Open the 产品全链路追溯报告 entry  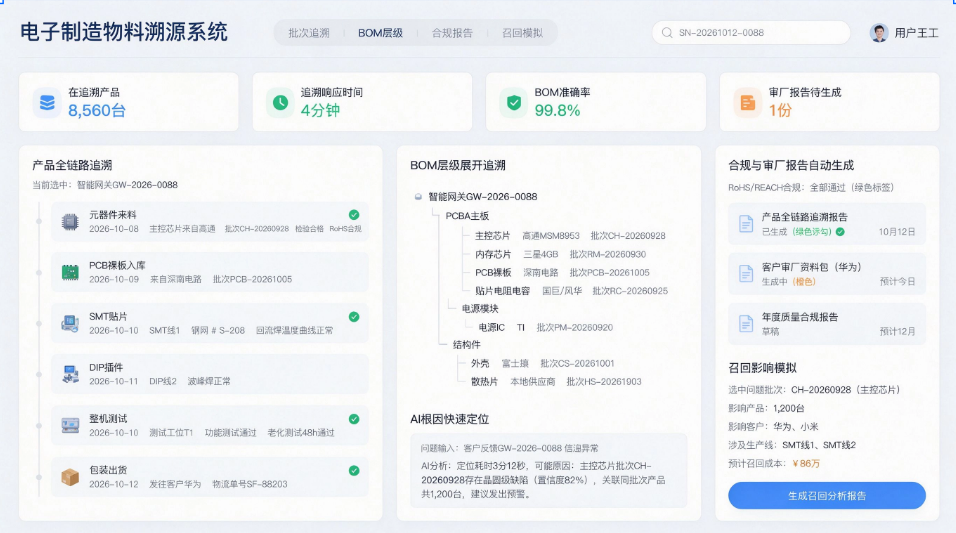click(827, 224)
